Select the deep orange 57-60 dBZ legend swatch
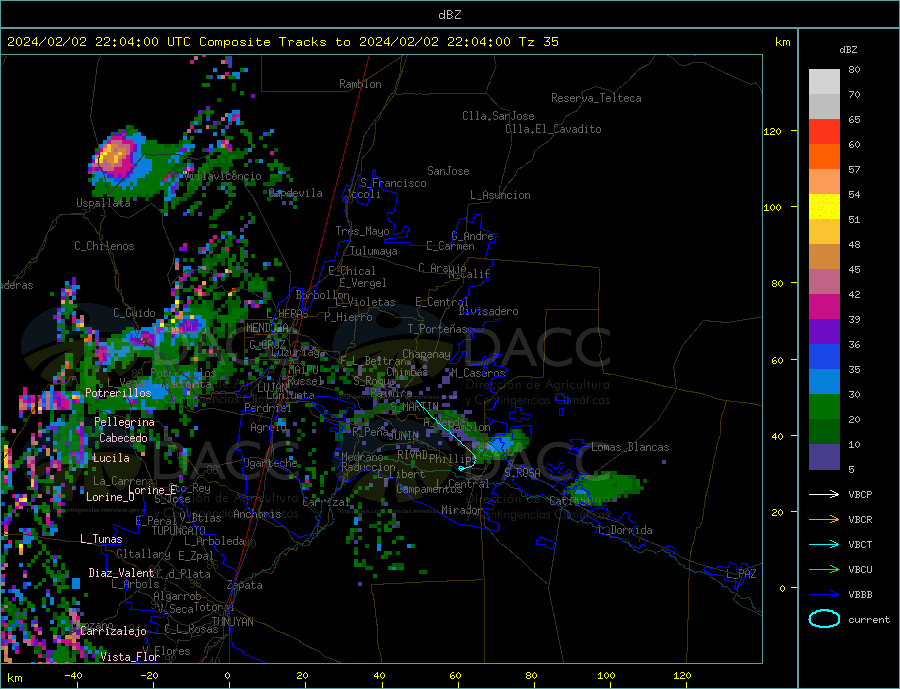This screenshot has height=689, width=900. coord(824,157)
